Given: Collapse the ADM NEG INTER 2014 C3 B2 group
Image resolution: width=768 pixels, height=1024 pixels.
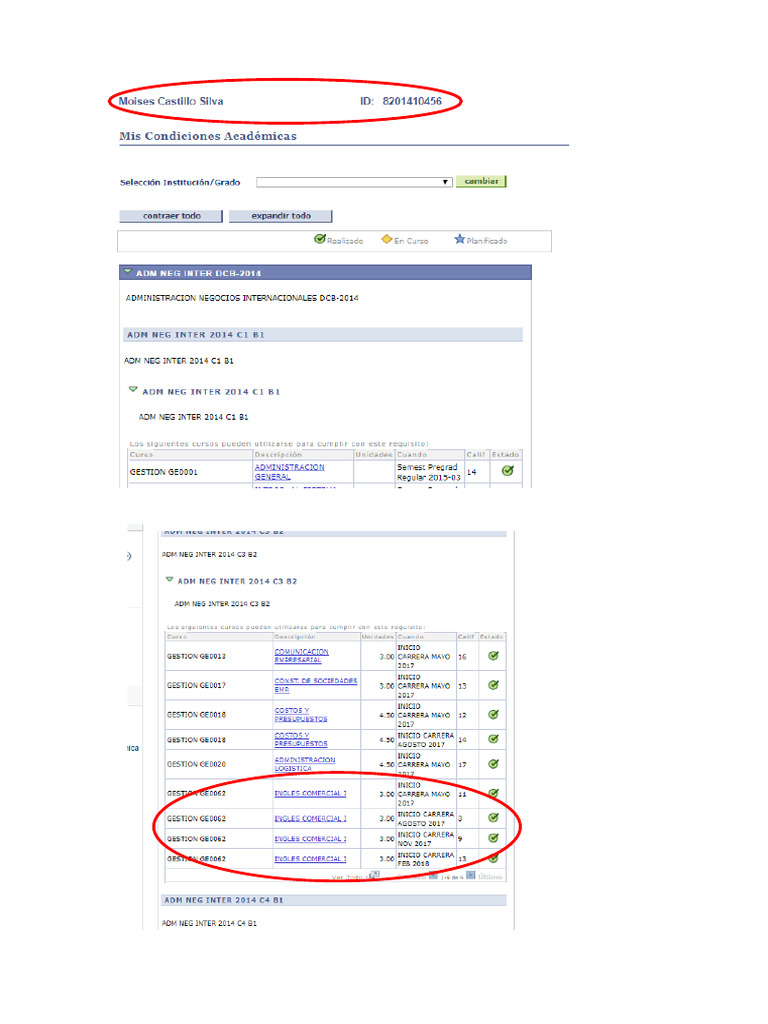Looking at the screenshot, I should (x=170, y=579).
